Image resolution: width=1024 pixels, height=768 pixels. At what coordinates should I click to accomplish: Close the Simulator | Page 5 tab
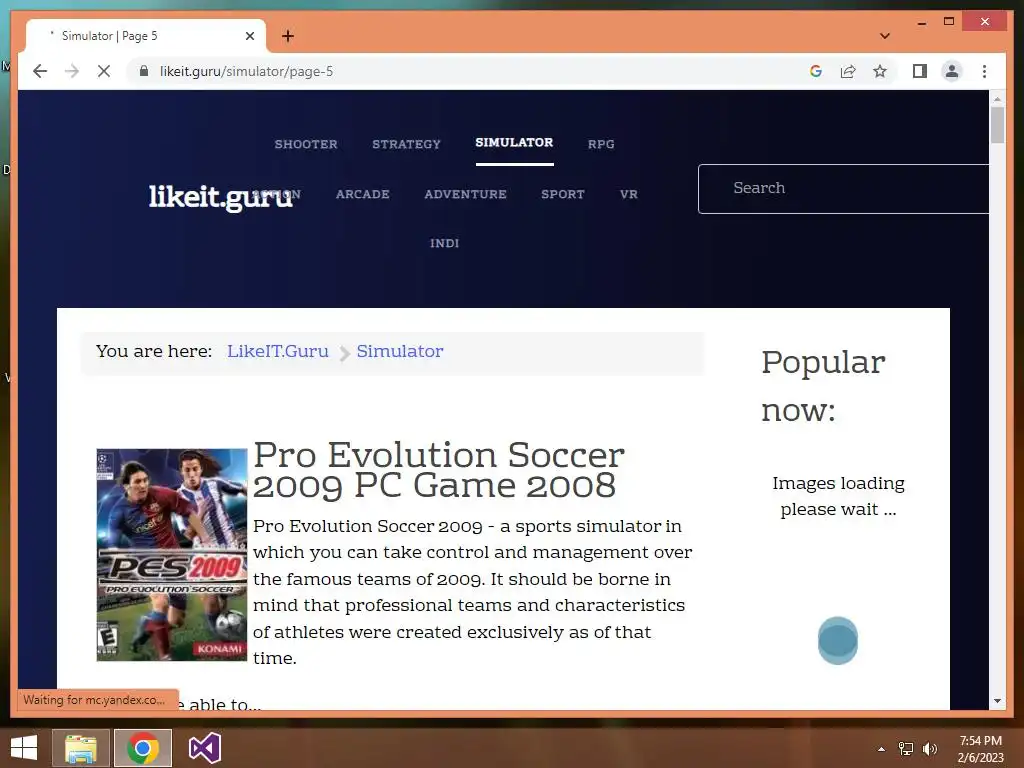249,36
